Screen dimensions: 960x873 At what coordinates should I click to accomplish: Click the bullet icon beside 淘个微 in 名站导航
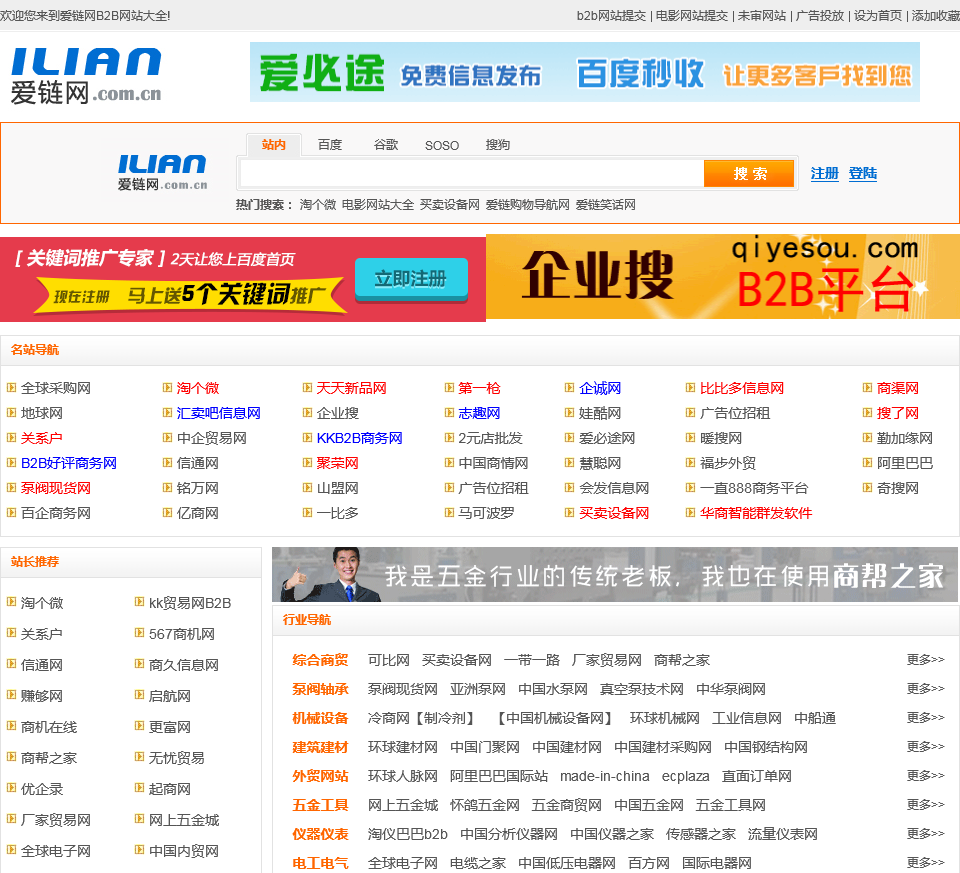(x=167, y=388)
